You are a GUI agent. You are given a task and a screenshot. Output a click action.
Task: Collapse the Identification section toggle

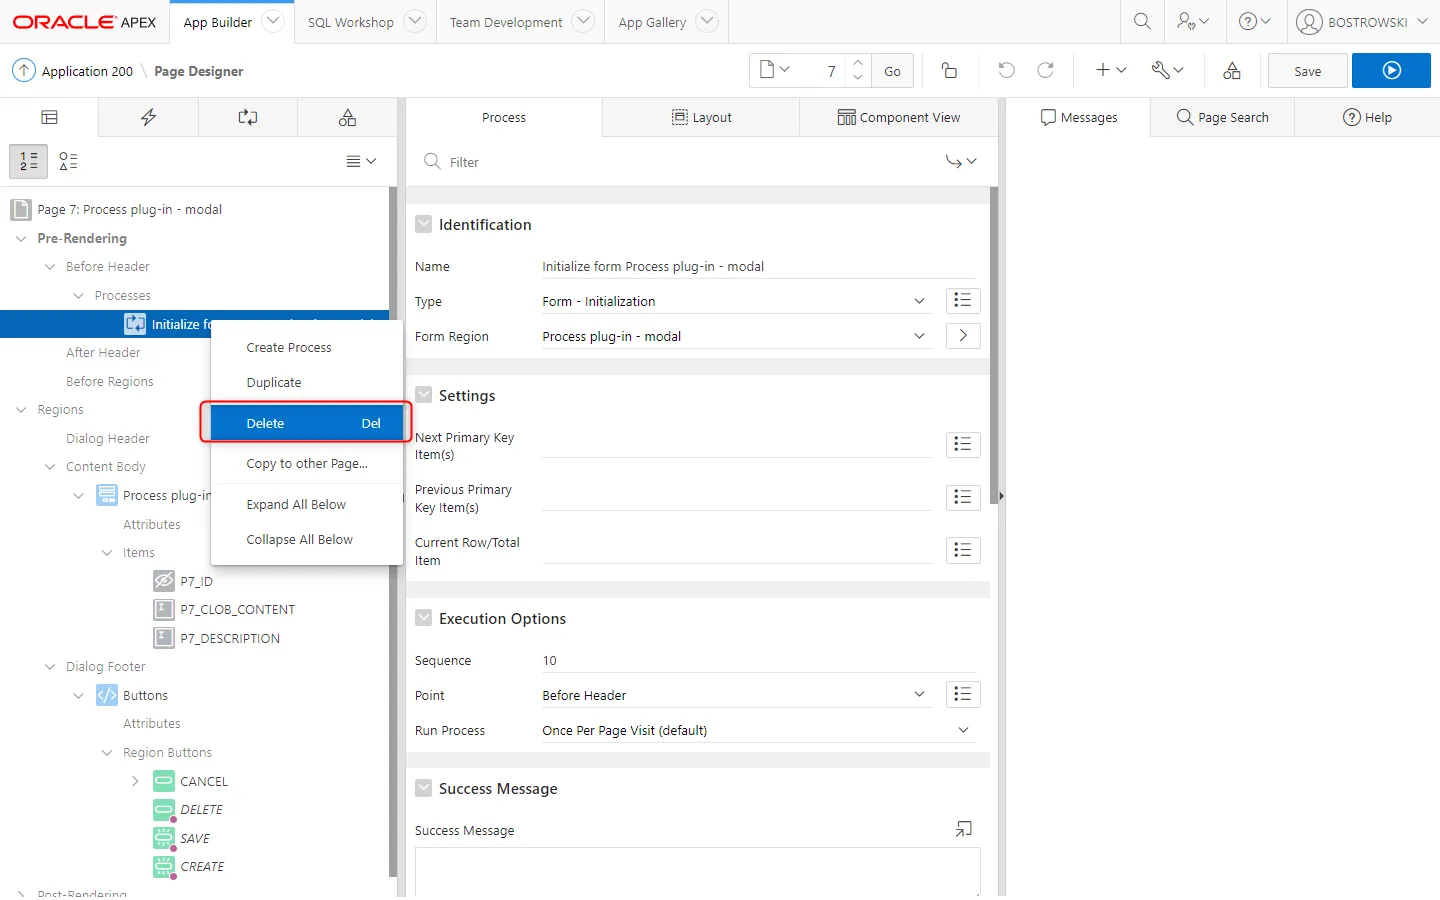click(x=424, y=225)
